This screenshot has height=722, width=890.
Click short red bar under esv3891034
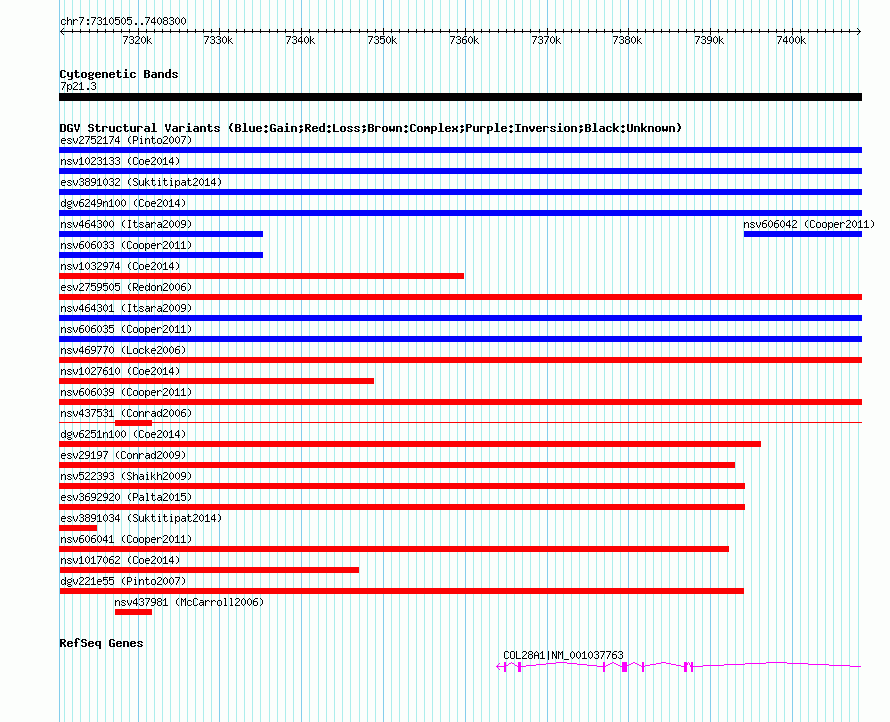pyautogui.click(x=78, y=528)
